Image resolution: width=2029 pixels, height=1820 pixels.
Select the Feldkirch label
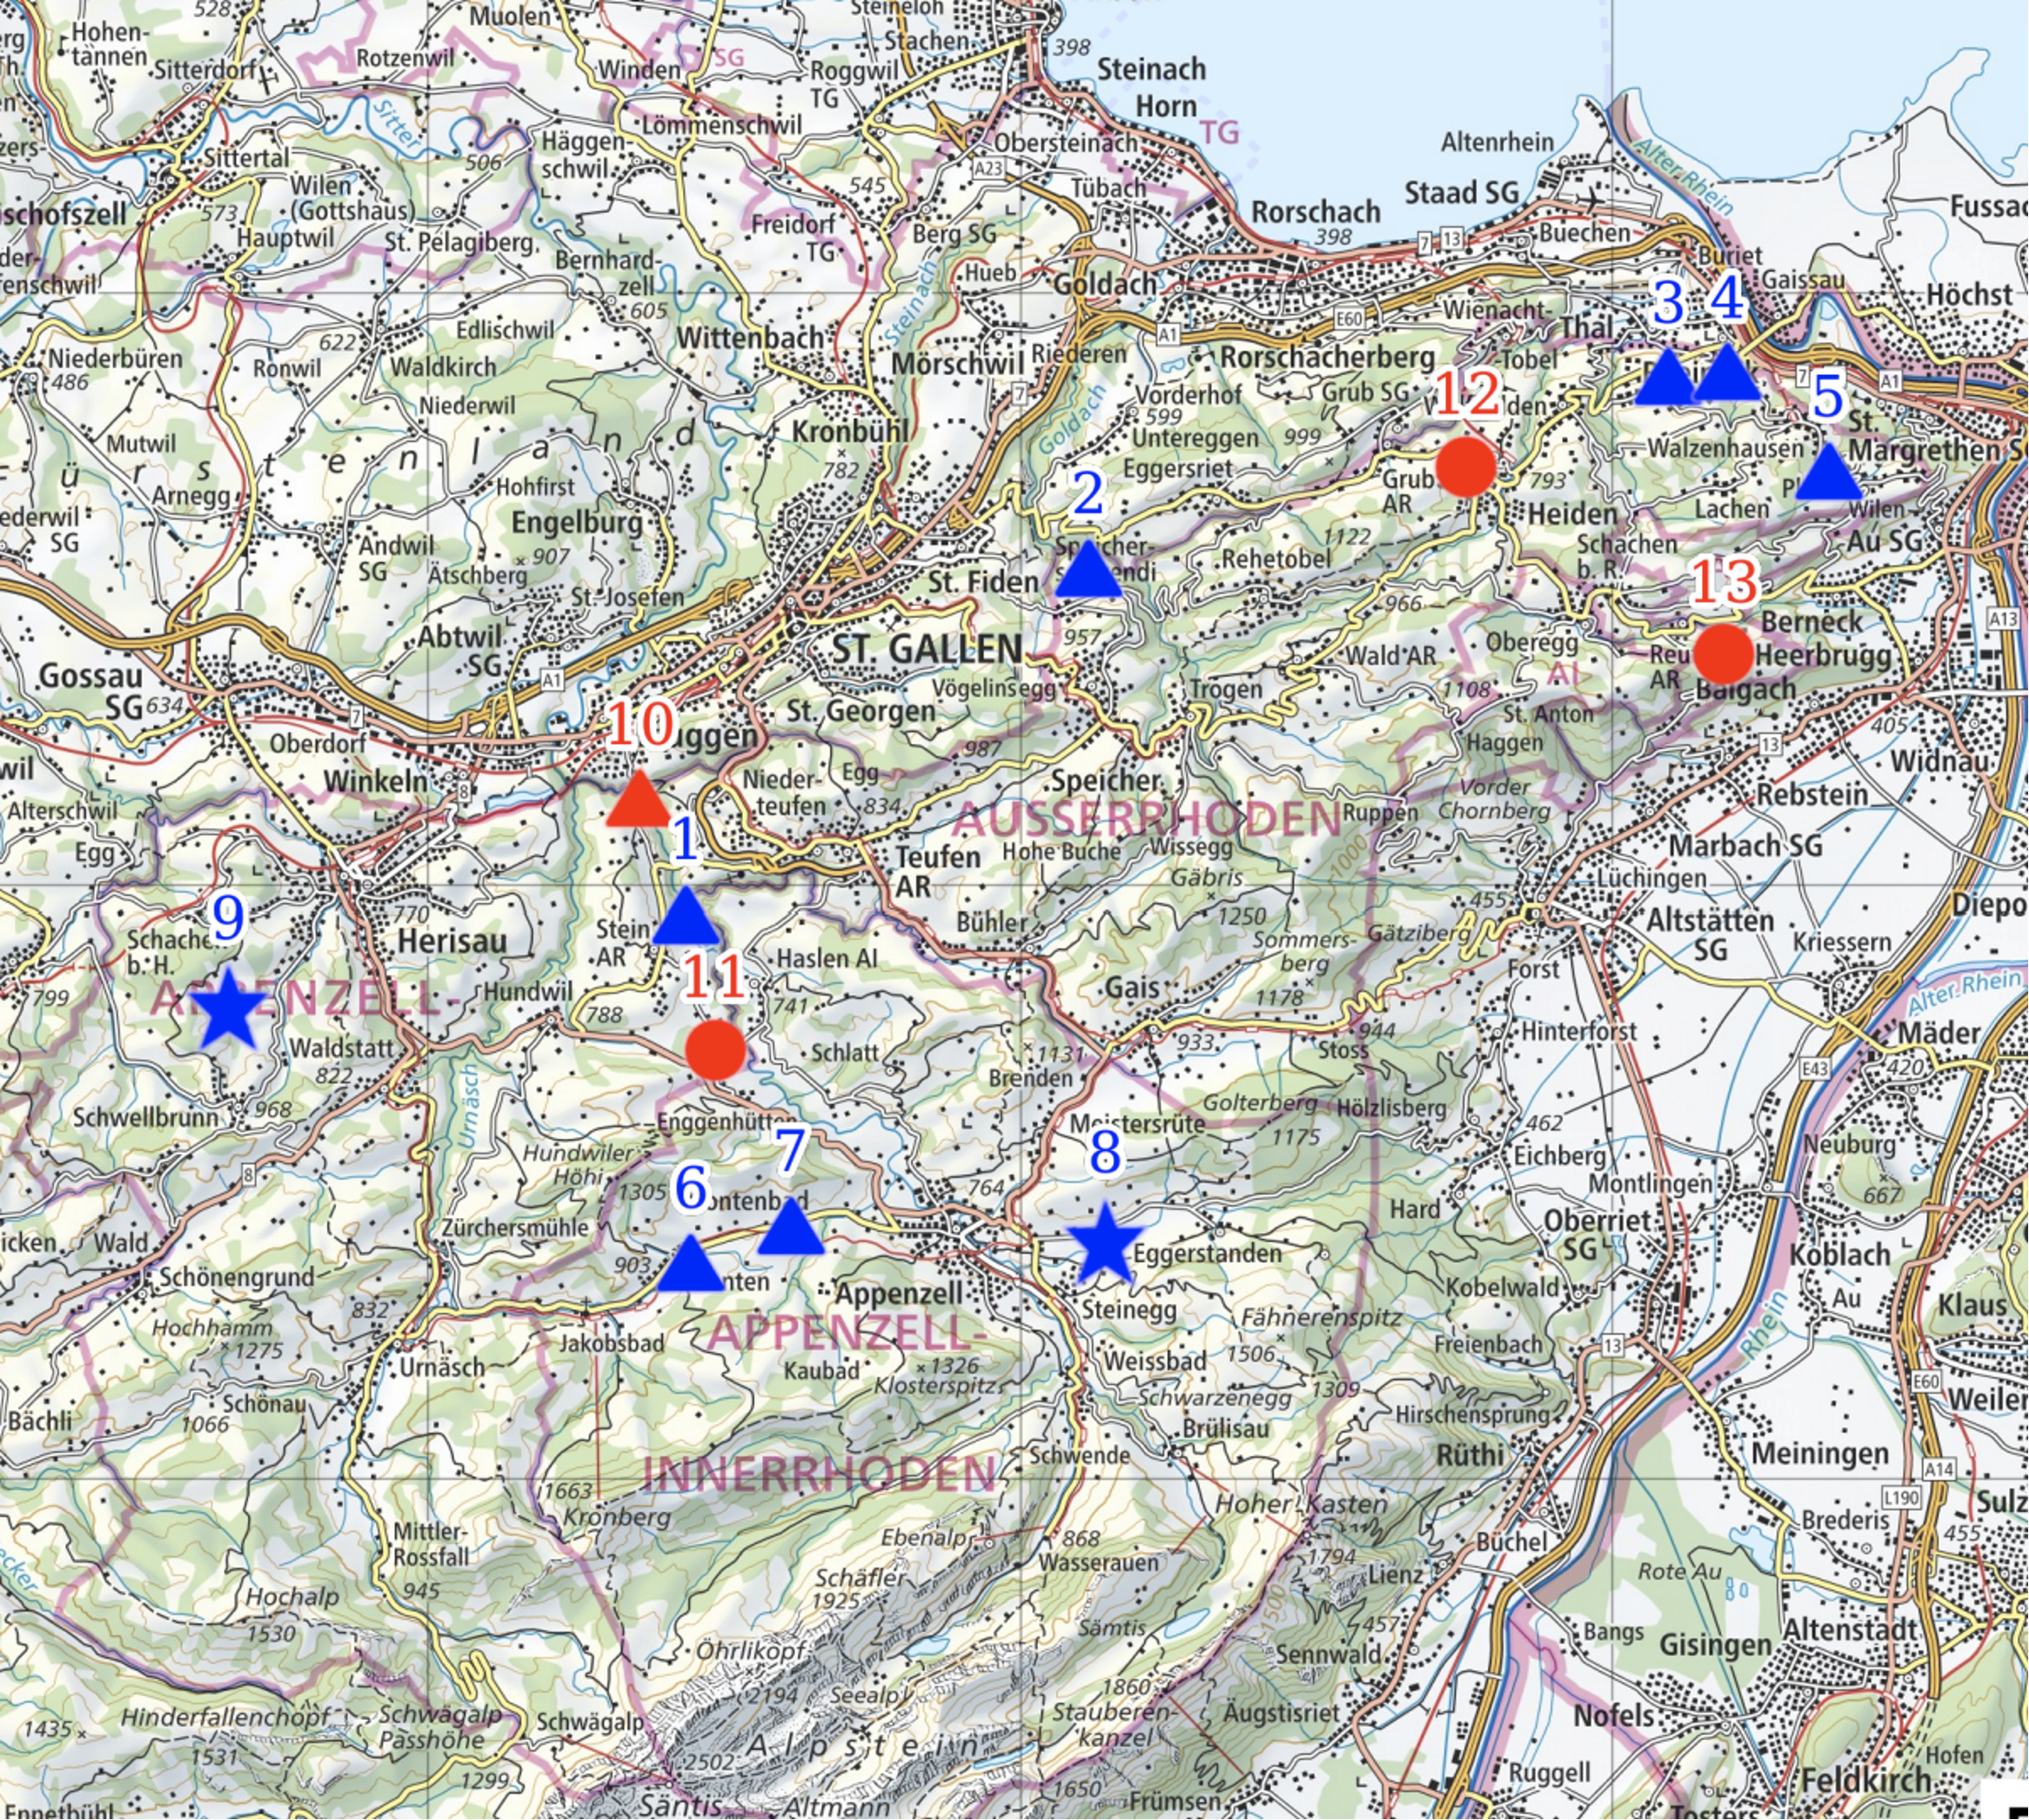[x=1866, y=1780]
